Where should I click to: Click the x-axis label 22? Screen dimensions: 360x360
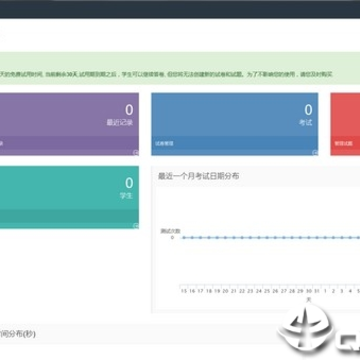(x=242, y=291)
